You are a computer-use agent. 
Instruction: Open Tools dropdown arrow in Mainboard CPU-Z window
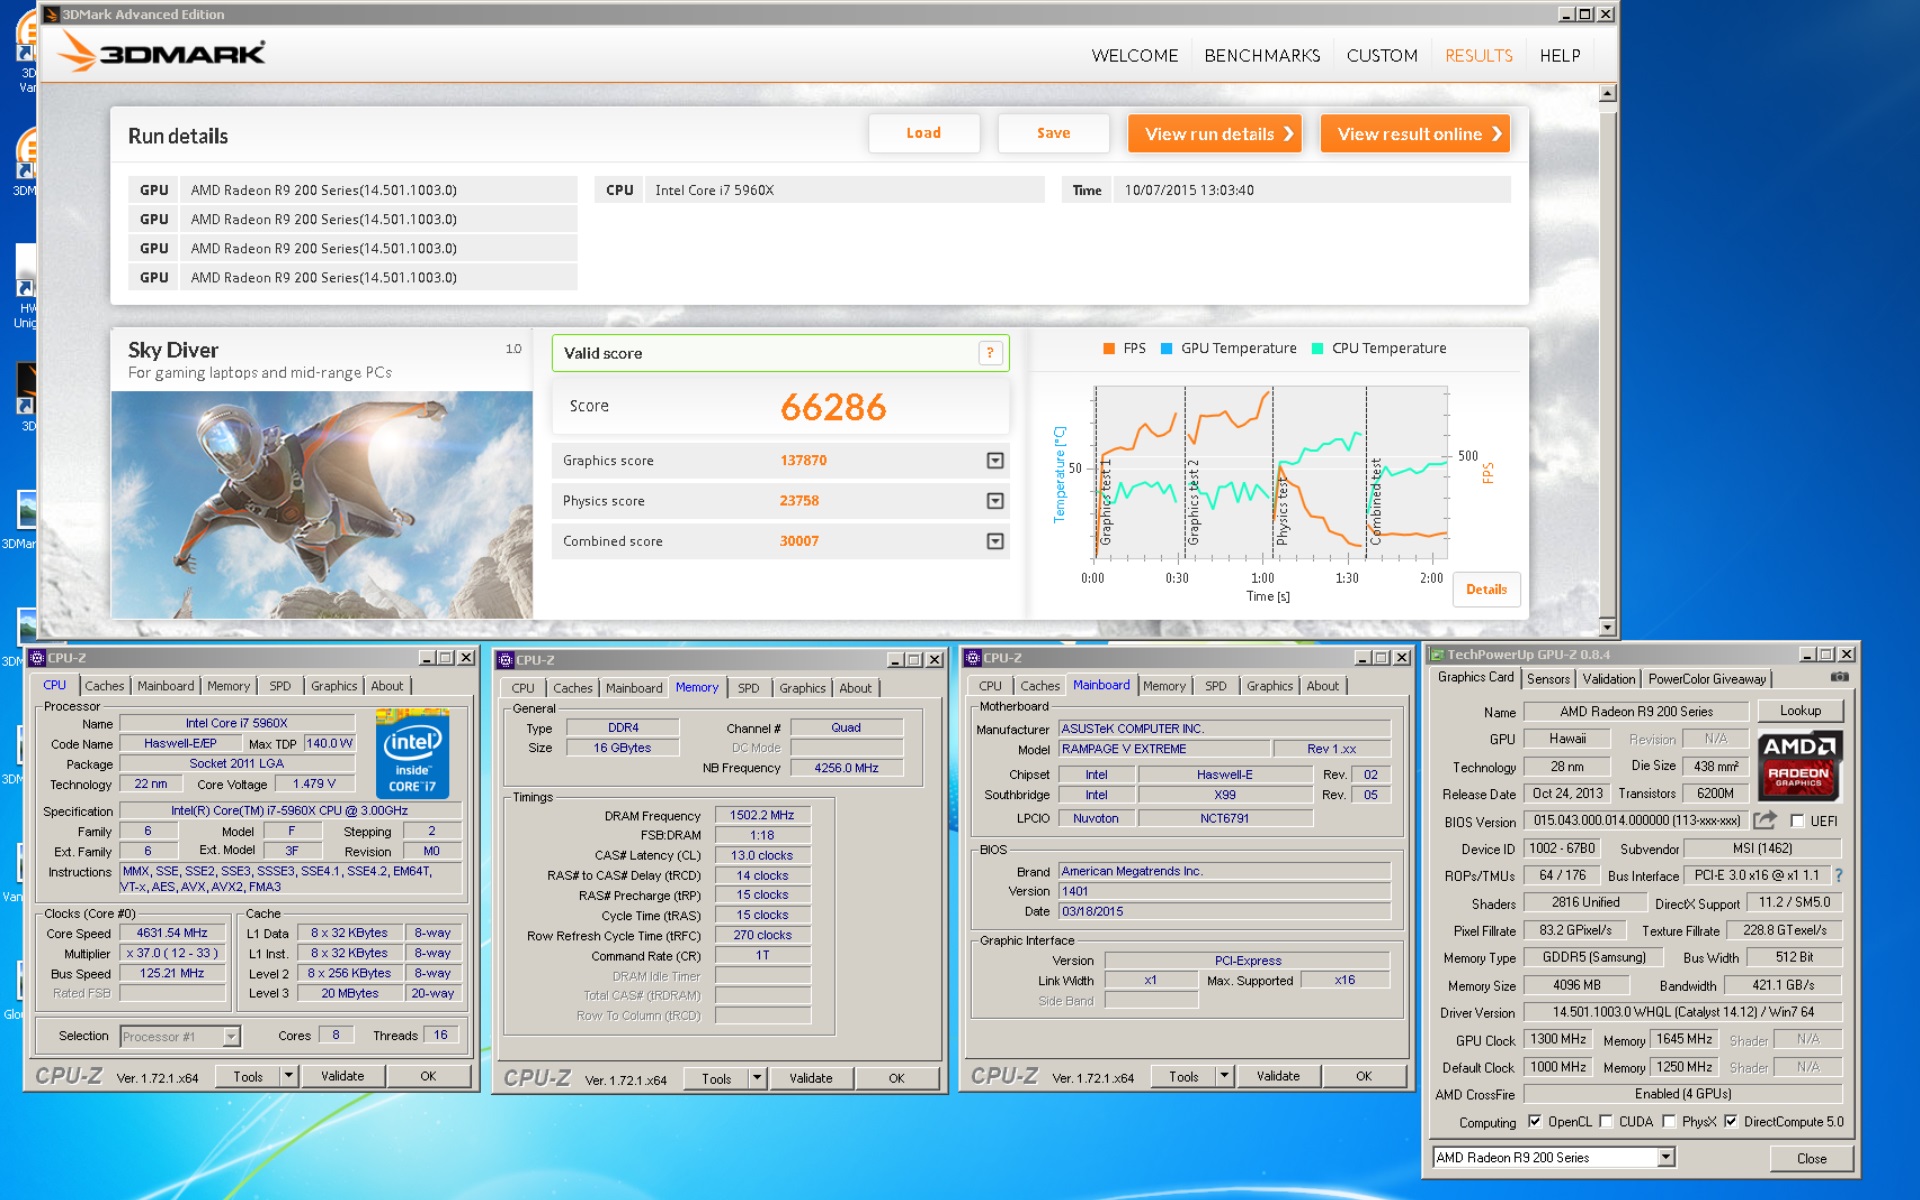(x=1224, y=1076)
